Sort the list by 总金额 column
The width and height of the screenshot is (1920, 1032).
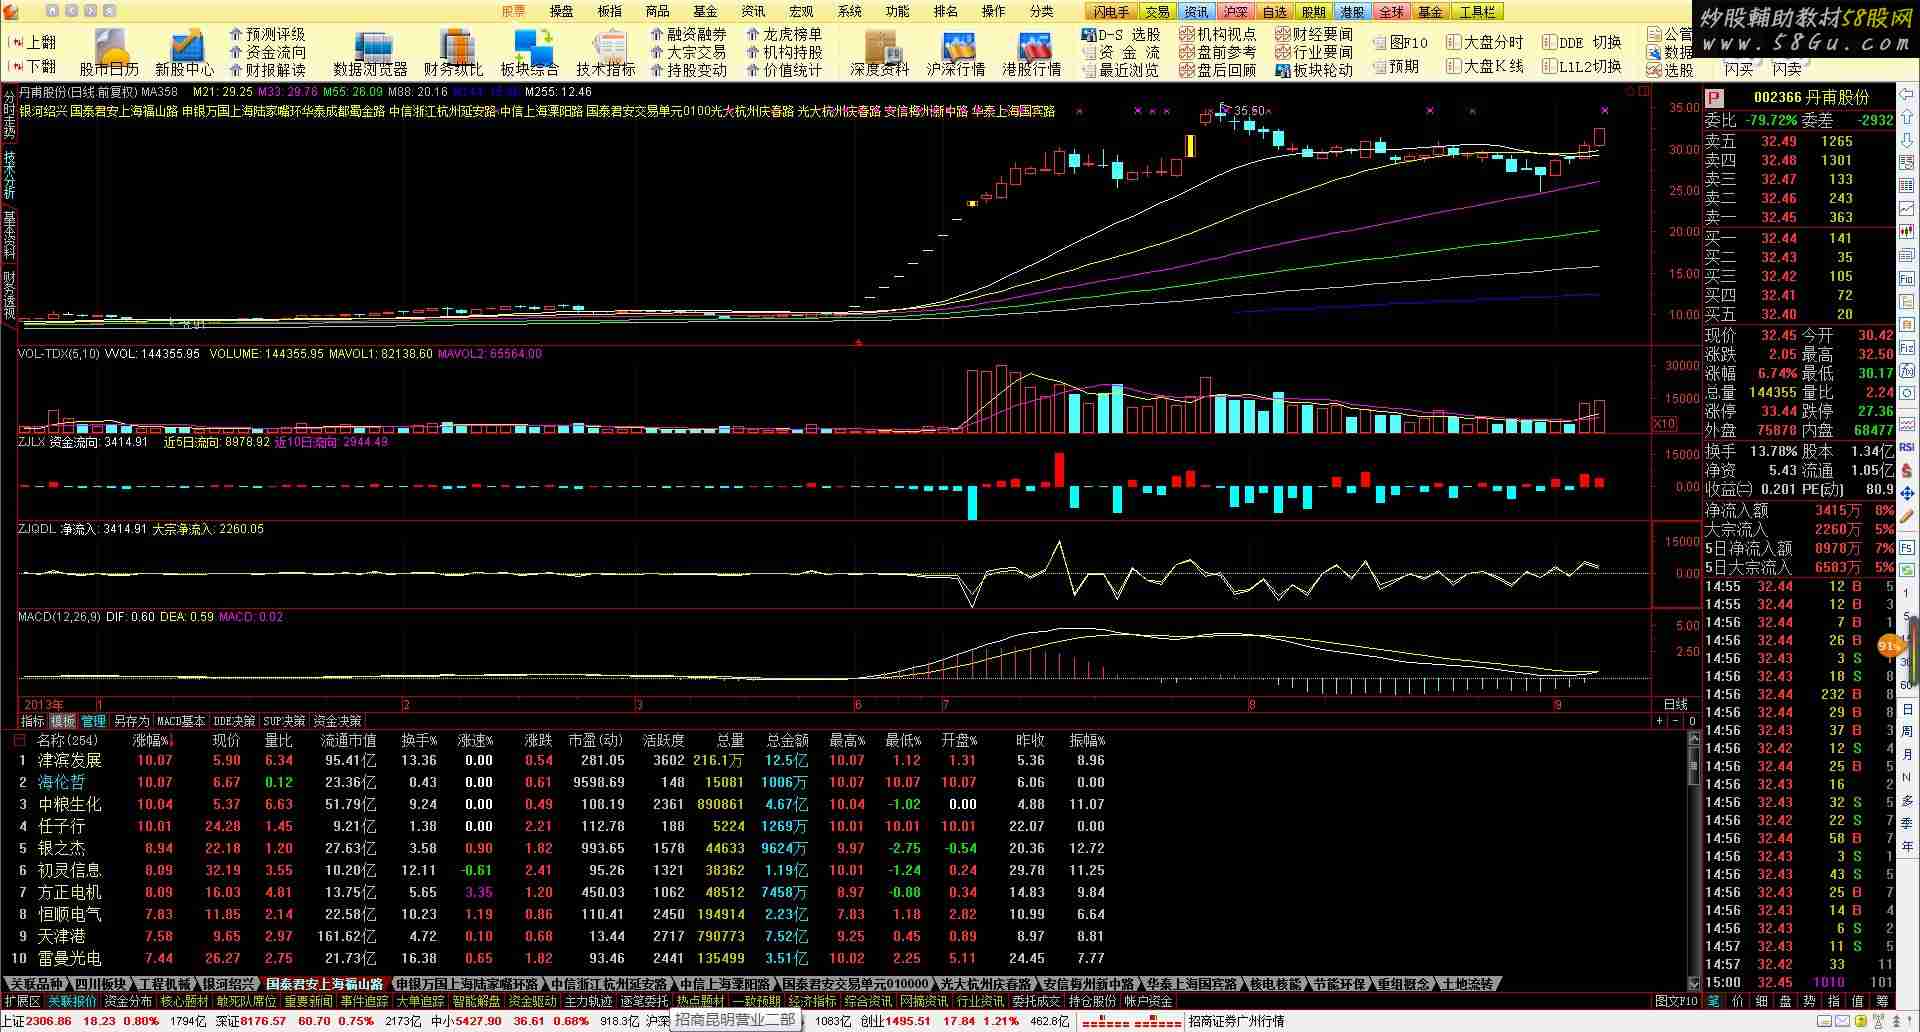coord(787,740)
